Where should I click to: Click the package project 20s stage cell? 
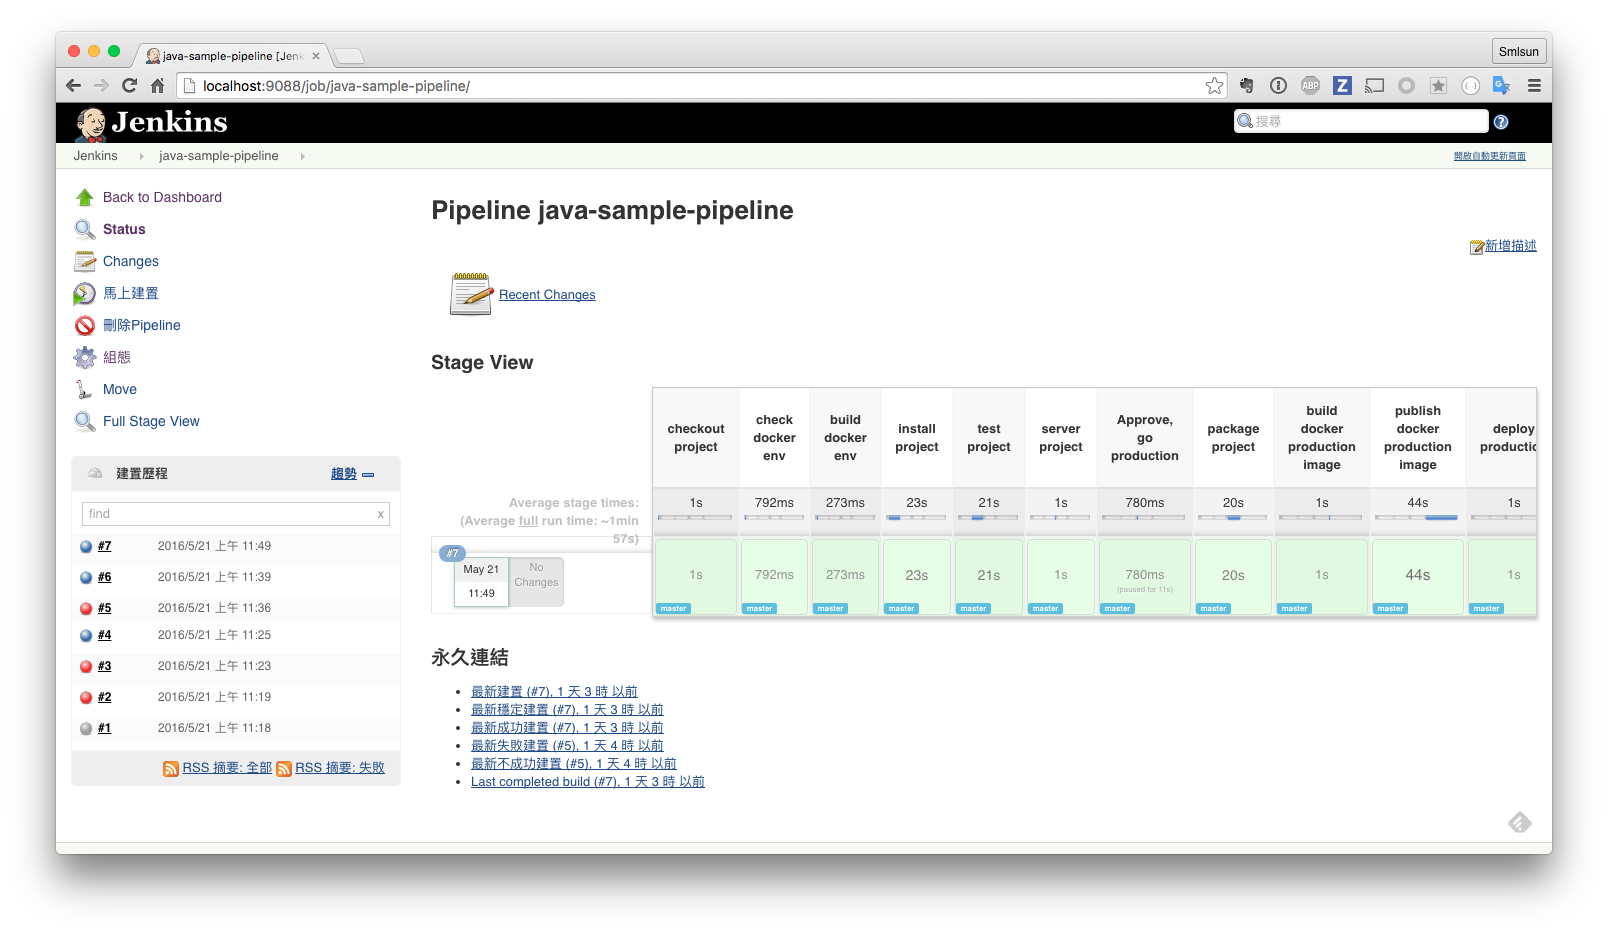coord(1233,577)
